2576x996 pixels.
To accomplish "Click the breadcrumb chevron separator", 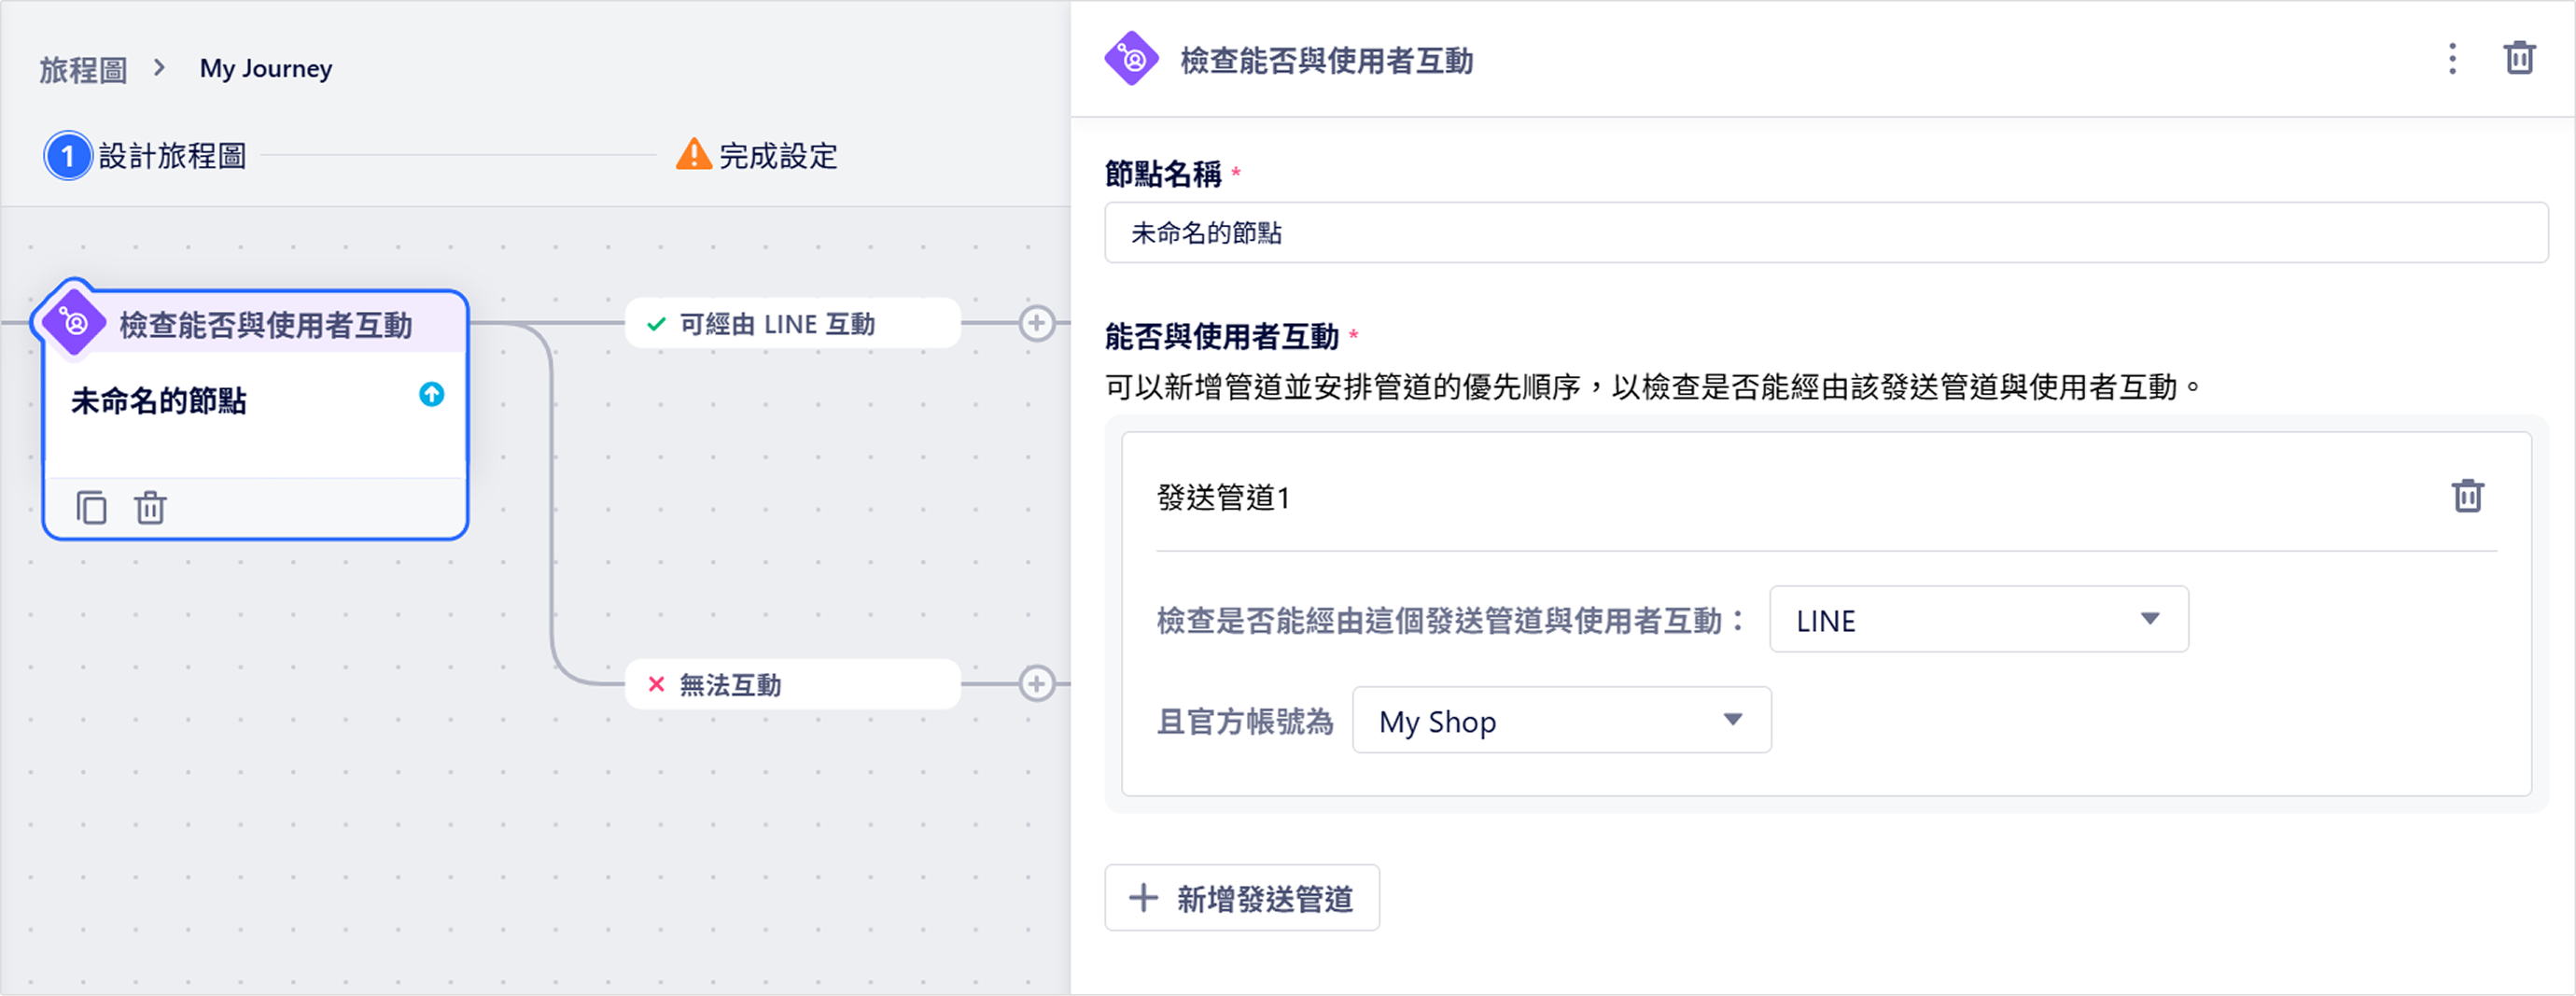I will [x=160, y=68].
